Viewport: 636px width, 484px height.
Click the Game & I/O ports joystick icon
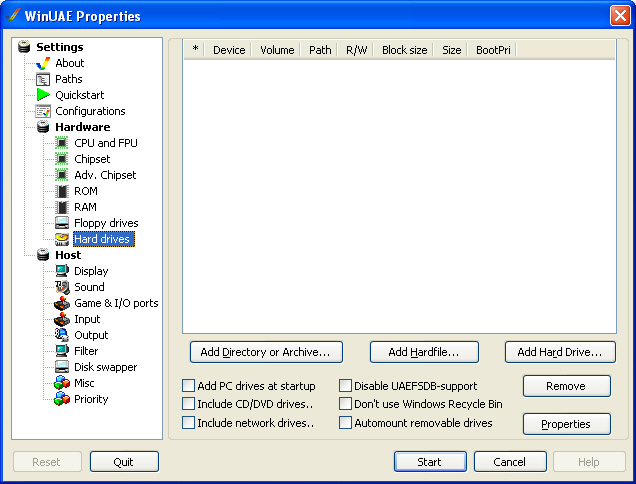pyautogui.click(x=62, y=303)
